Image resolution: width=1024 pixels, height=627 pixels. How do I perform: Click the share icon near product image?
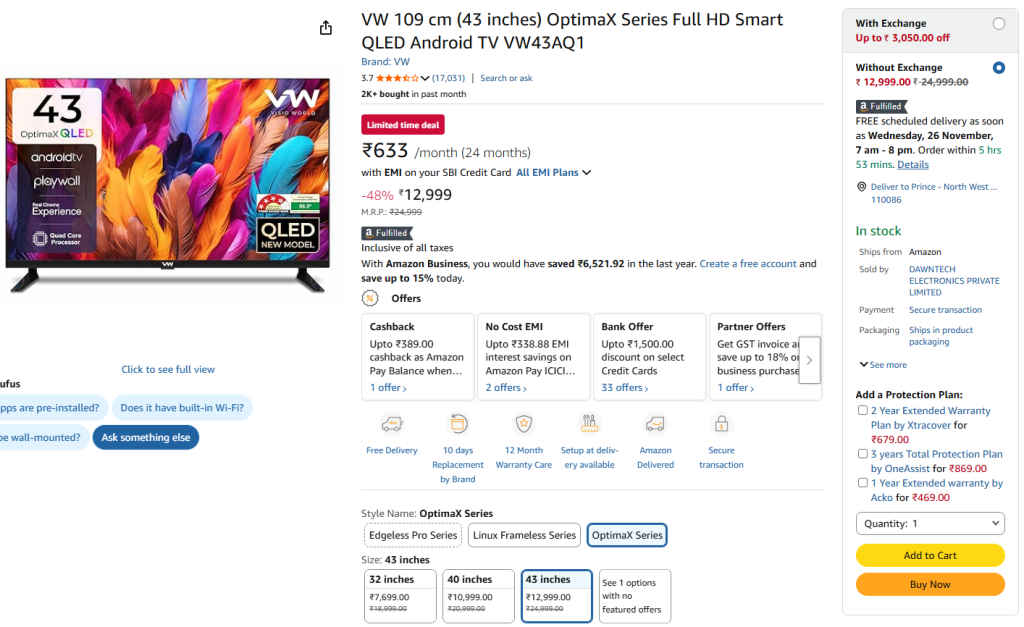click(326, 28)
